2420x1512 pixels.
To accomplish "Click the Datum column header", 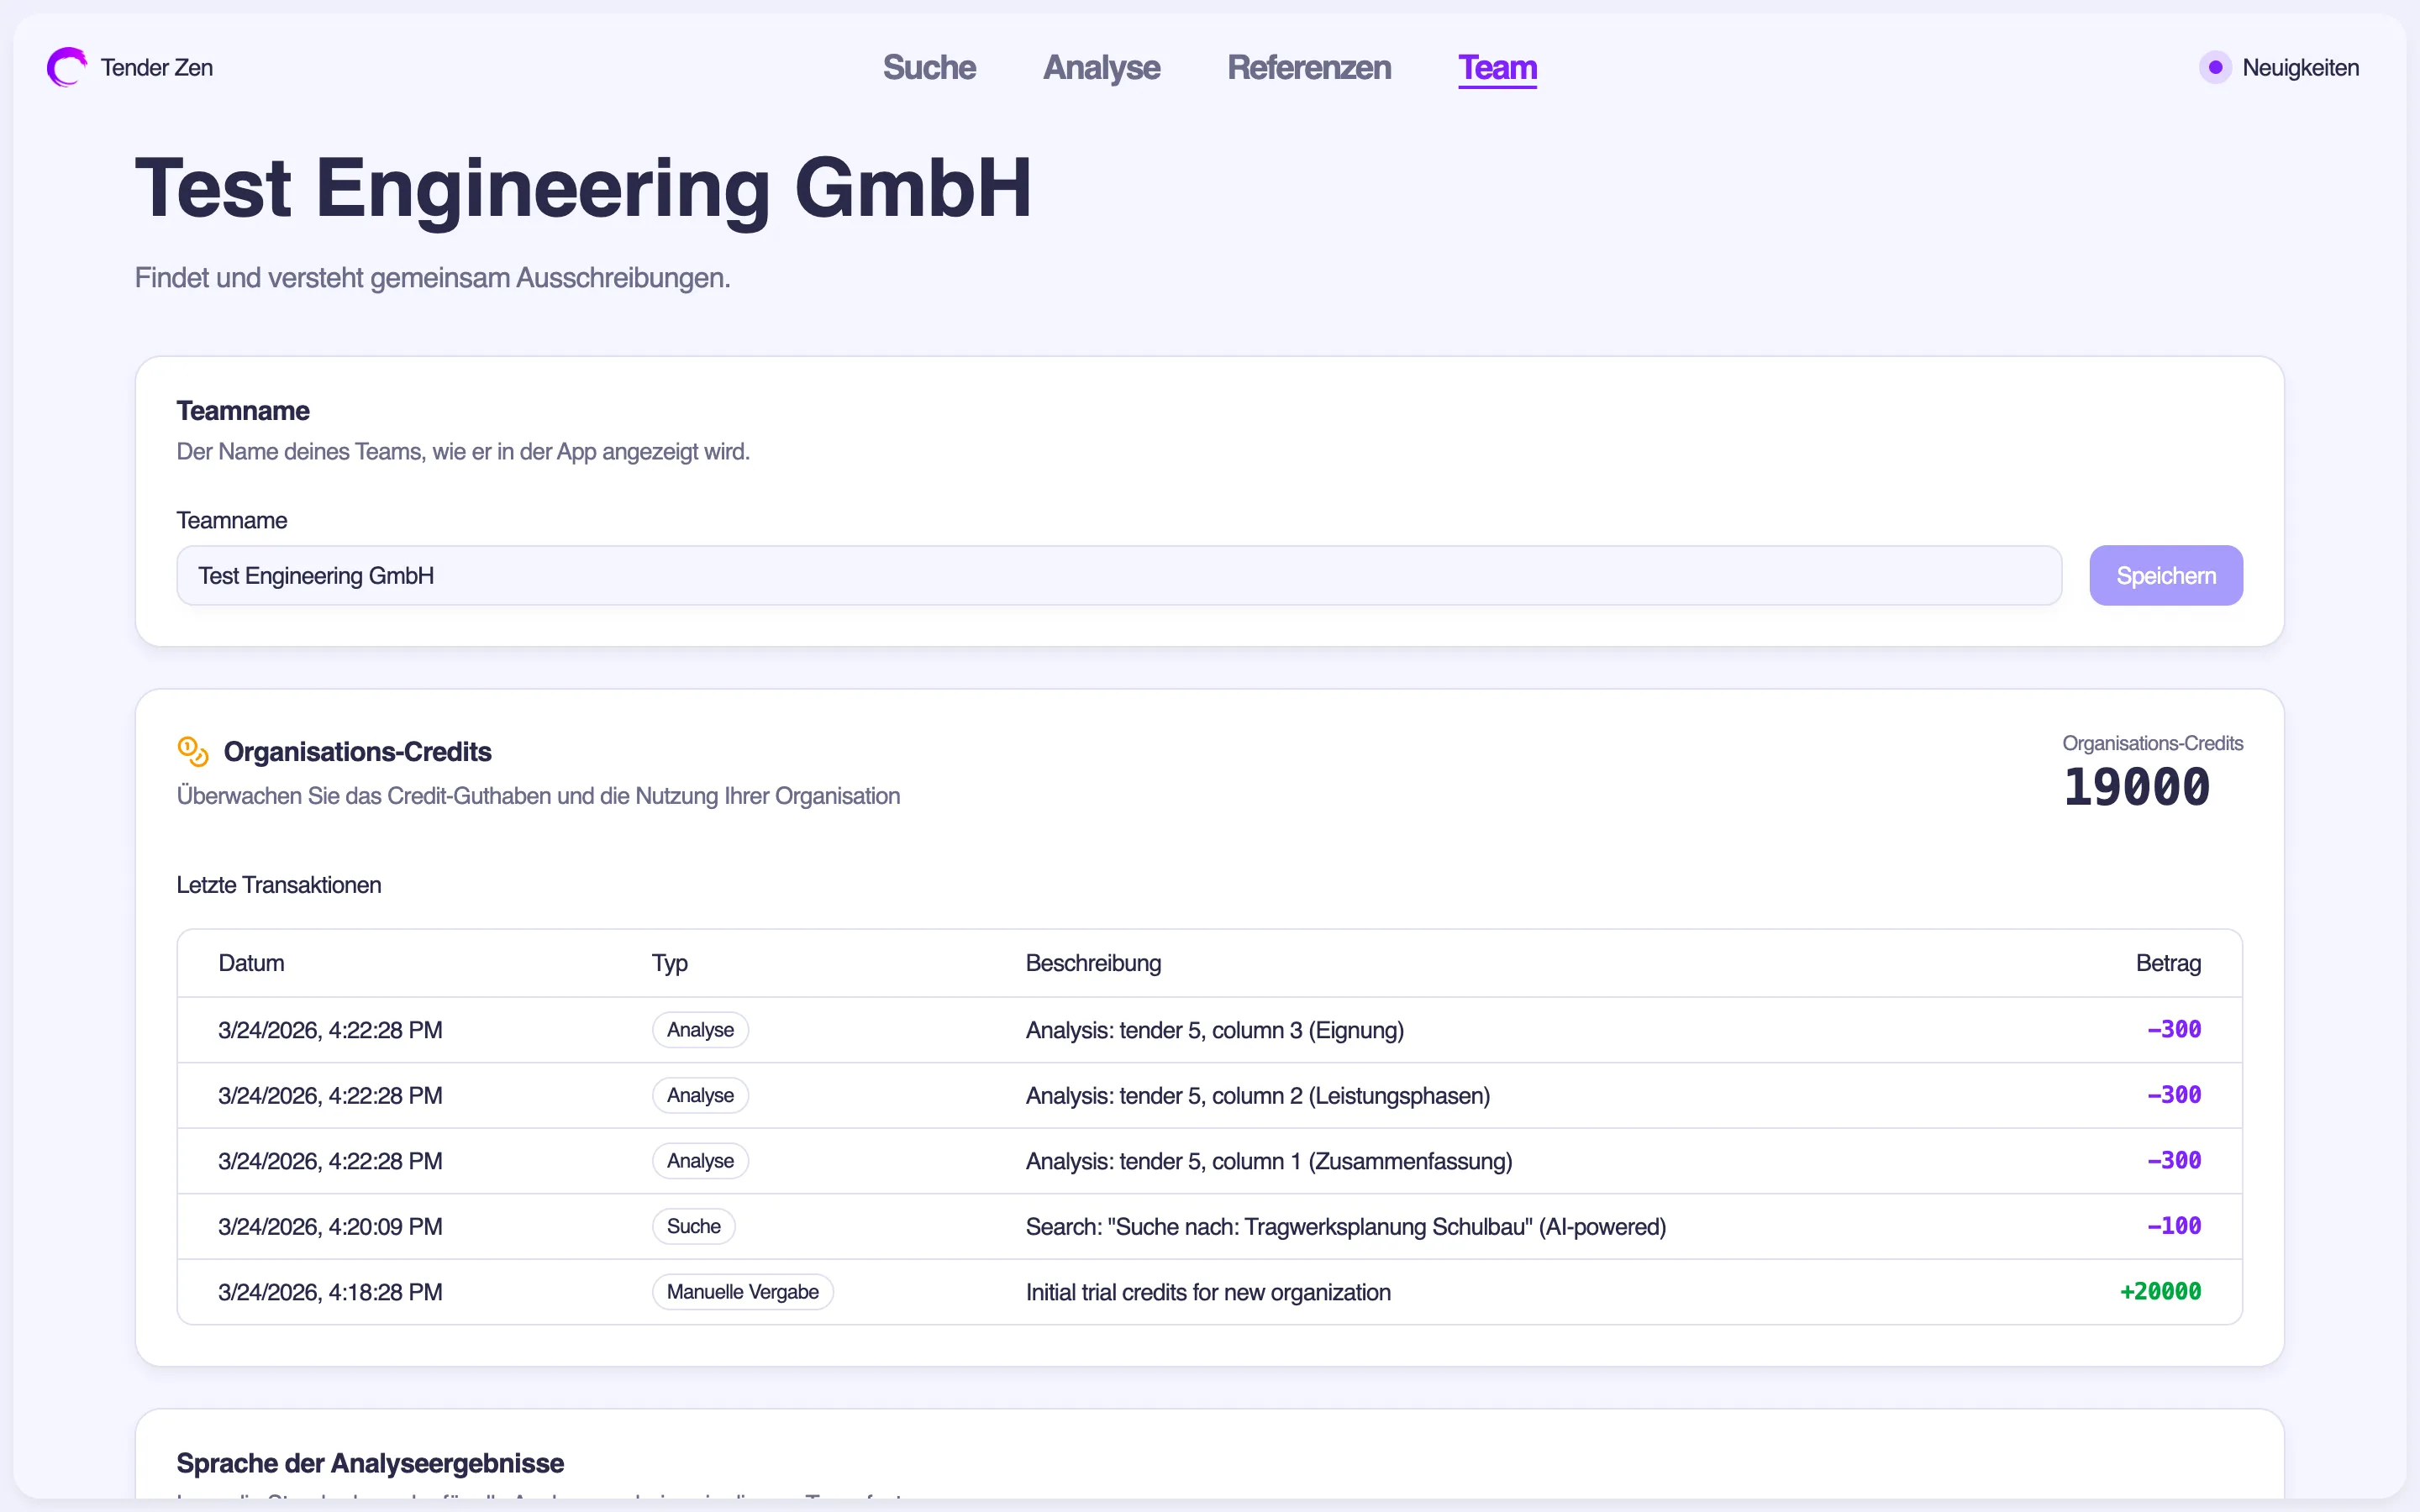I will (251, 963).
